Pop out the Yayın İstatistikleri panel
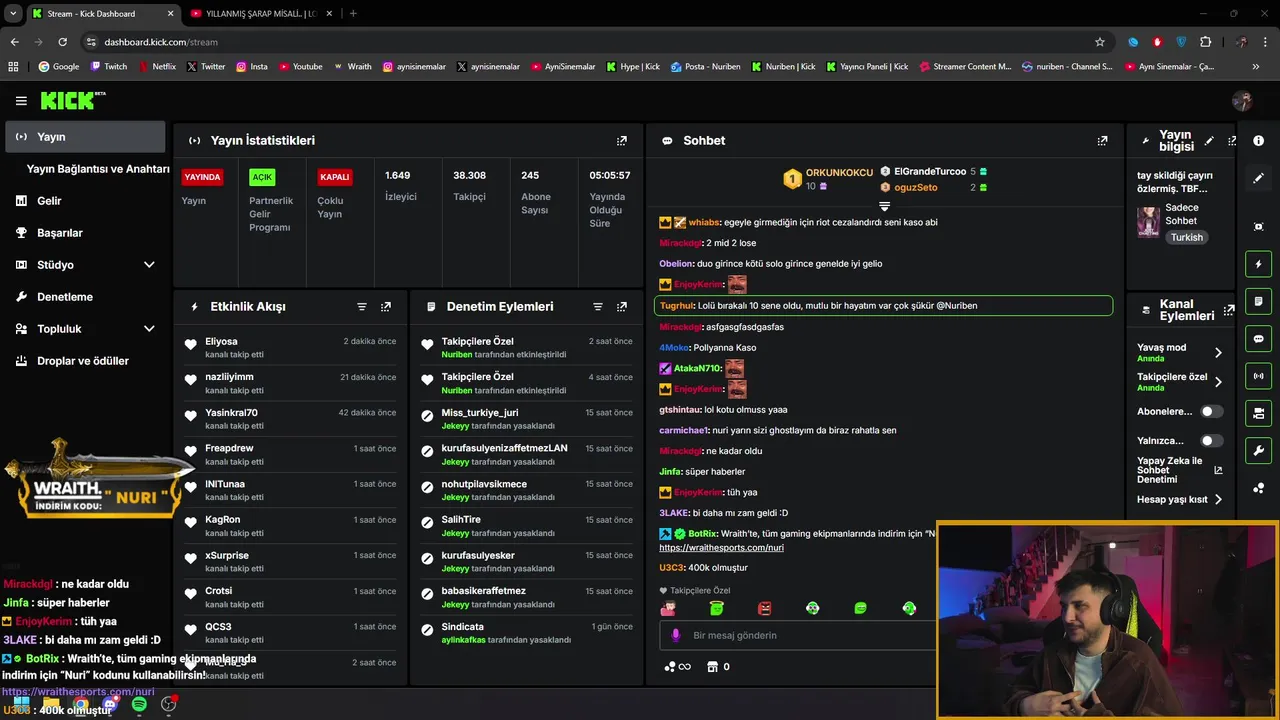The image size is (1280, 720). pos(622,141)
